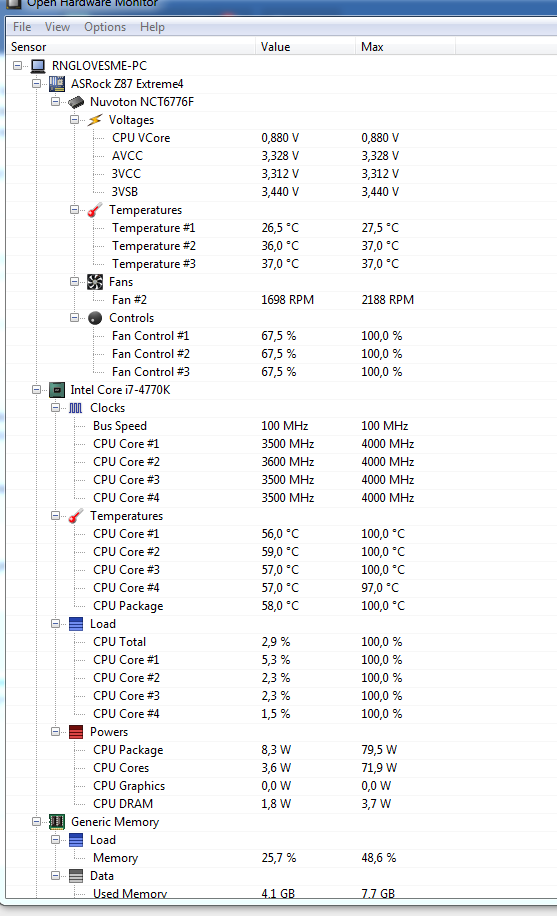Collapse the Generic Memory node
The height and width of the screenshot is (916, 557).
pyautogui.click(x=36, y=822)
